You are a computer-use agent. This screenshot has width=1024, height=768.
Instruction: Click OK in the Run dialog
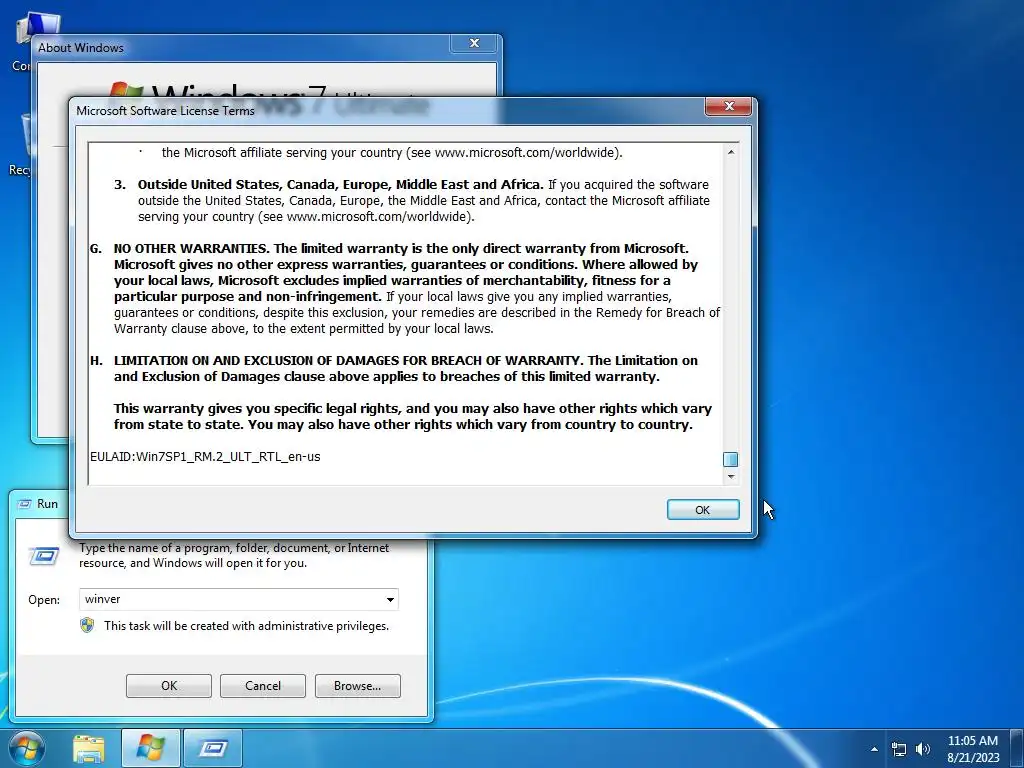click(x=169, y=686)
